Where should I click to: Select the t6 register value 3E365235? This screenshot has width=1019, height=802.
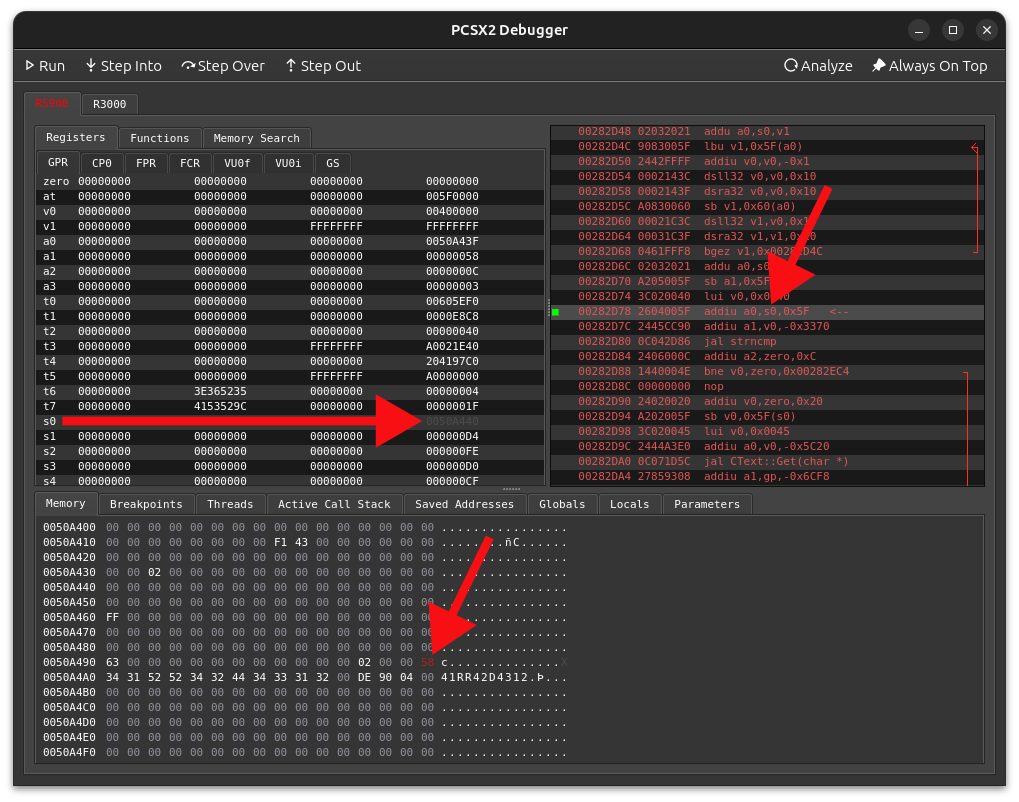pyautogui.click(x=220, y=391)
